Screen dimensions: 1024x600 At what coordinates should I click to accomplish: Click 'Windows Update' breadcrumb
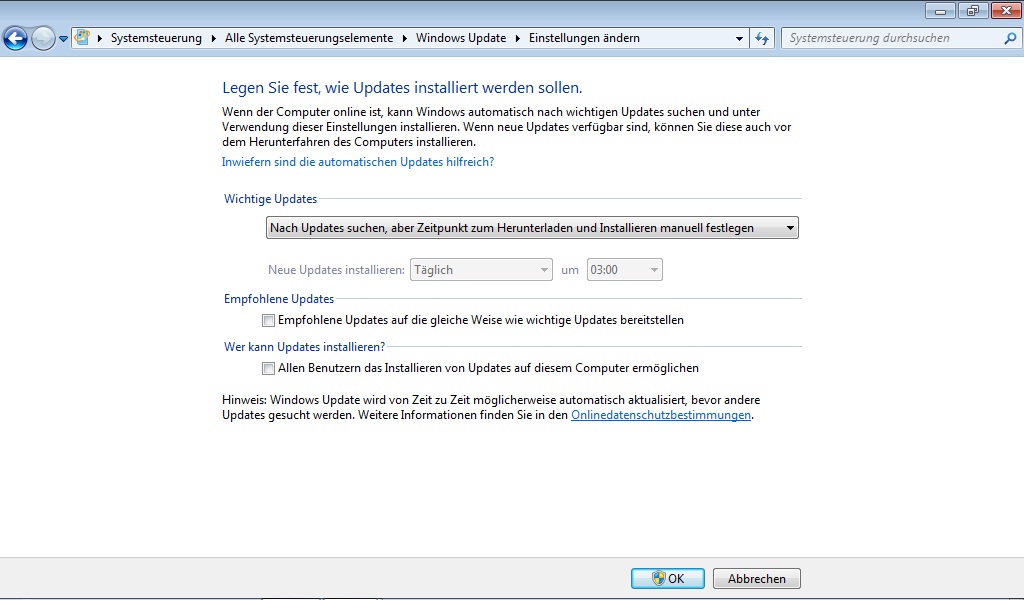pos(461,38)
